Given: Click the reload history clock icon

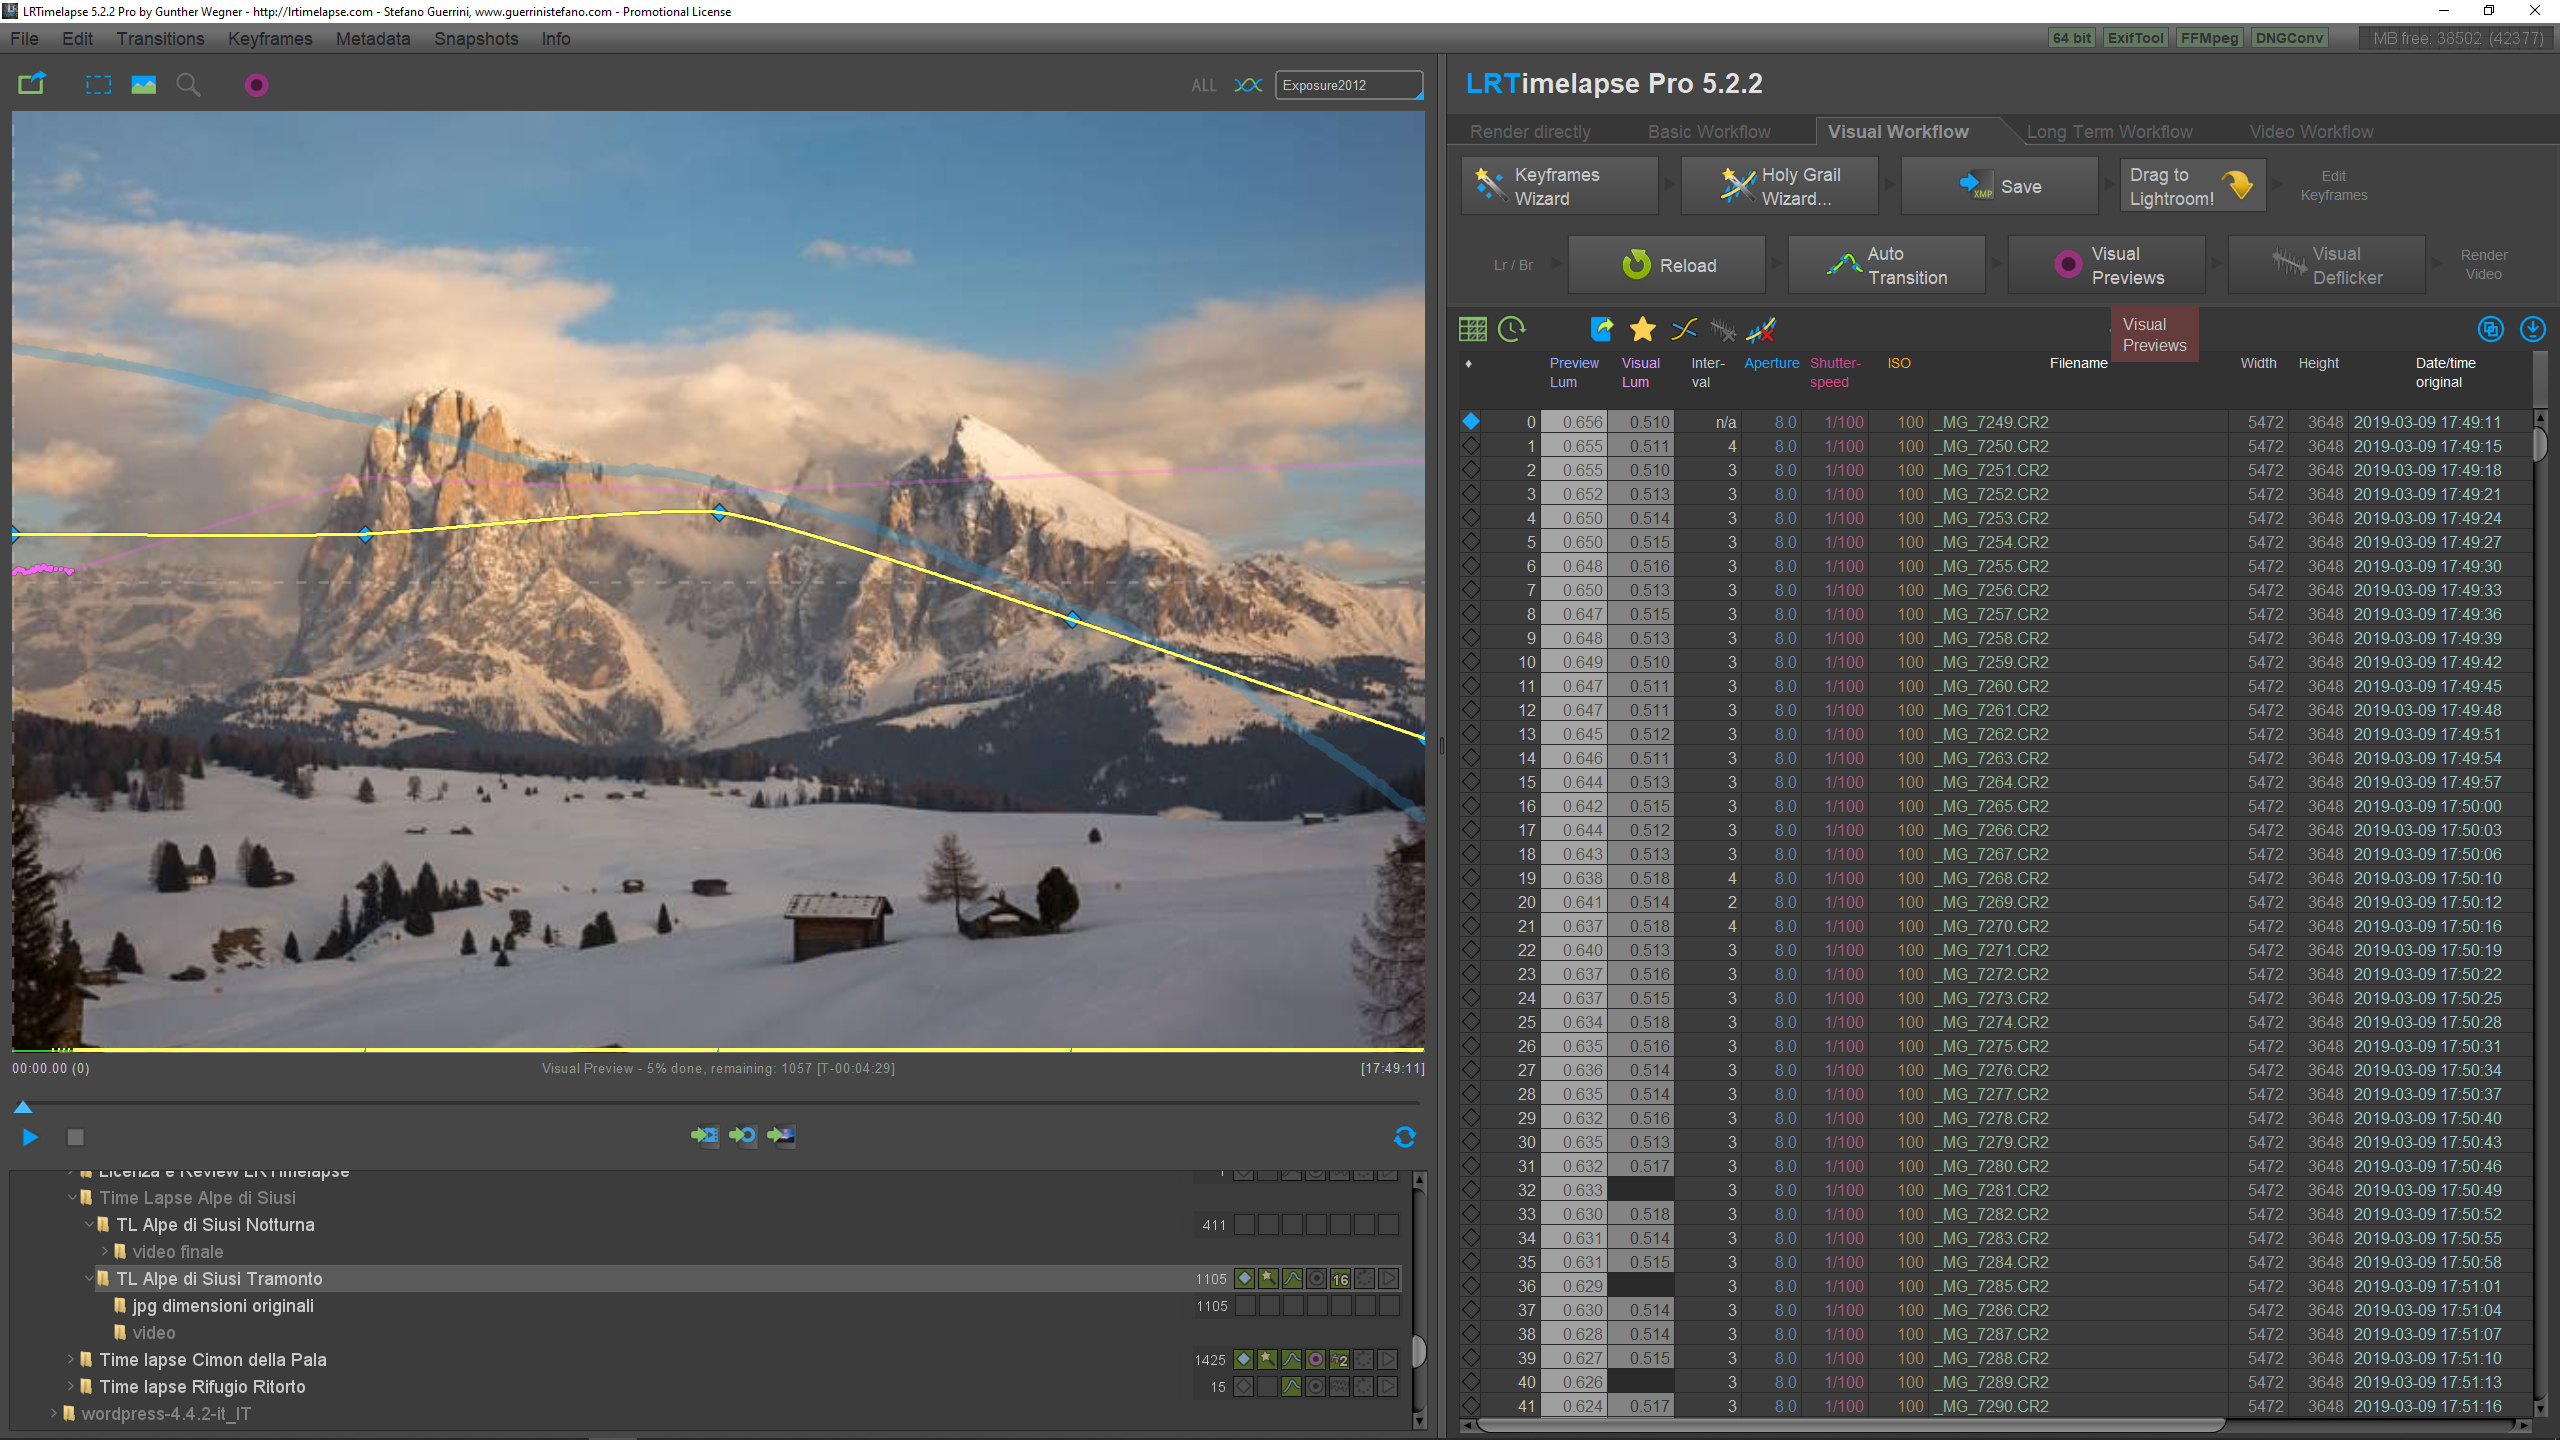Looking at the screenshot, I should tap(1511, 328).
